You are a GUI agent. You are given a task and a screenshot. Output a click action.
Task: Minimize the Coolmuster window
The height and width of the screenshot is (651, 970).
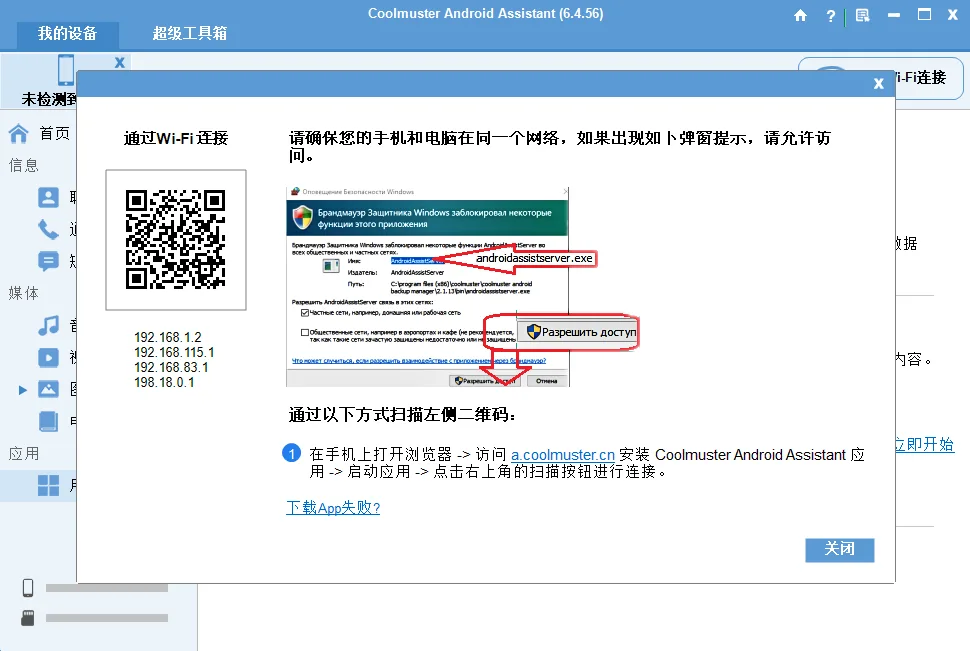(x=894, y=15)
